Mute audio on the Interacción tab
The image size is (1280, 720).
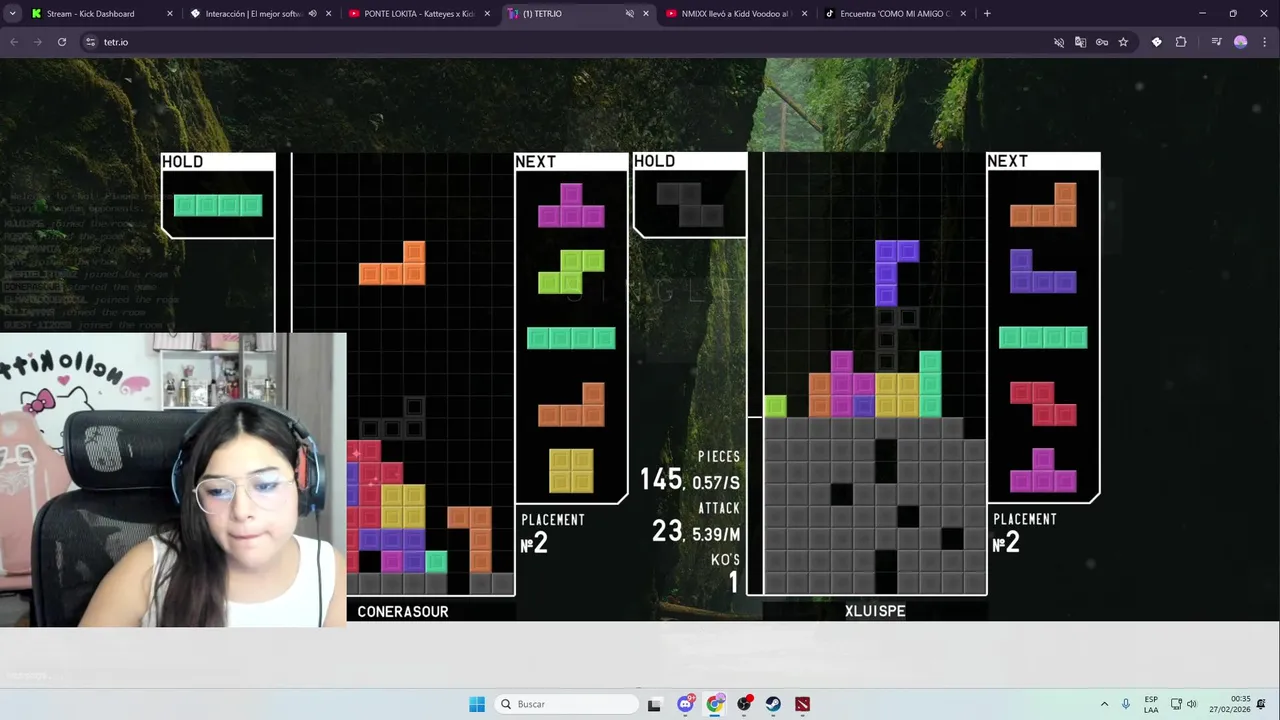312,14
